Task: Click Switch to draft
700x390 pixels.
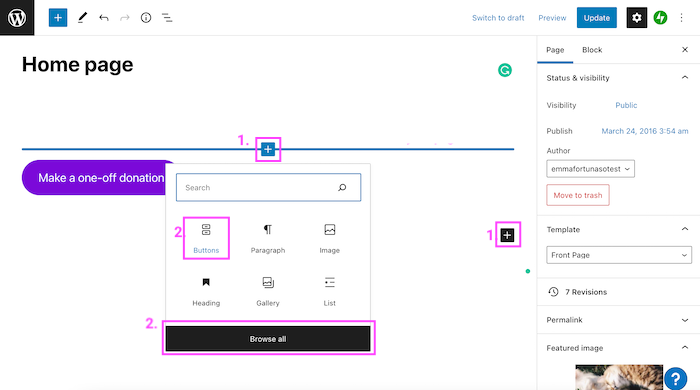Action: (x=498, y=18)
